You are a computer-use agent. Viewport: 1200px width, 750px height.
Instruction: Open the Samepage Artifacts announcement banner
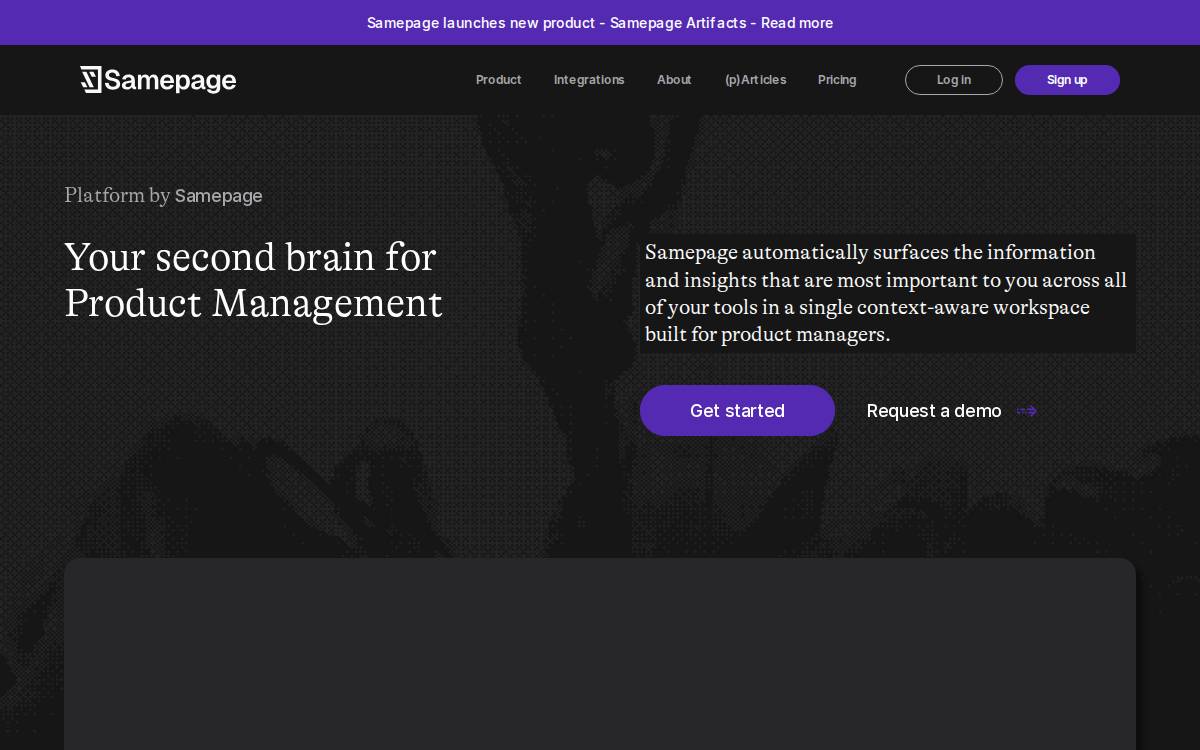pyautogui.click(x=600, y=22)
